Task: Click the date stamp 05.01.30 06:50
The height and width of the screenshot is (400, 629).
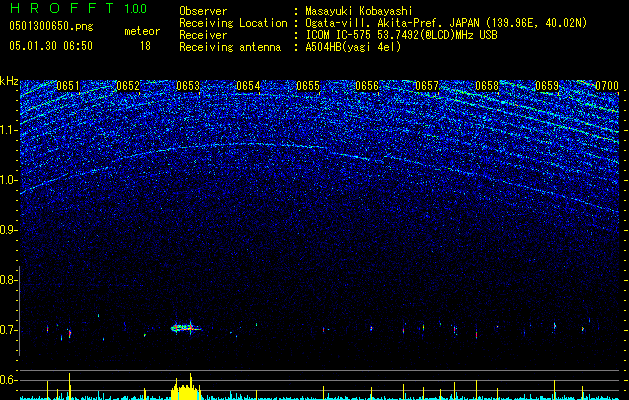Action: (51, 46)
